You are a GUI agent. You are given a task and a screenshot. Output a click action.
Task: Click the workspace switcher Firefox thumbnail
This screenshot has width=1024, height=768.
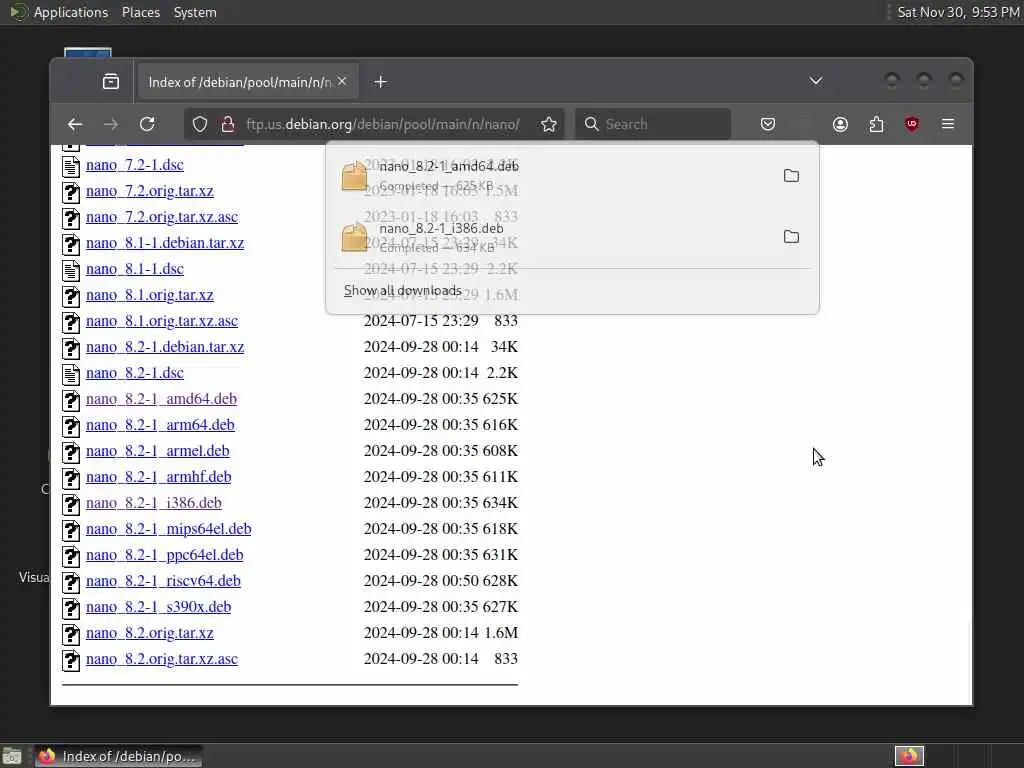click(x=909, y=756)
